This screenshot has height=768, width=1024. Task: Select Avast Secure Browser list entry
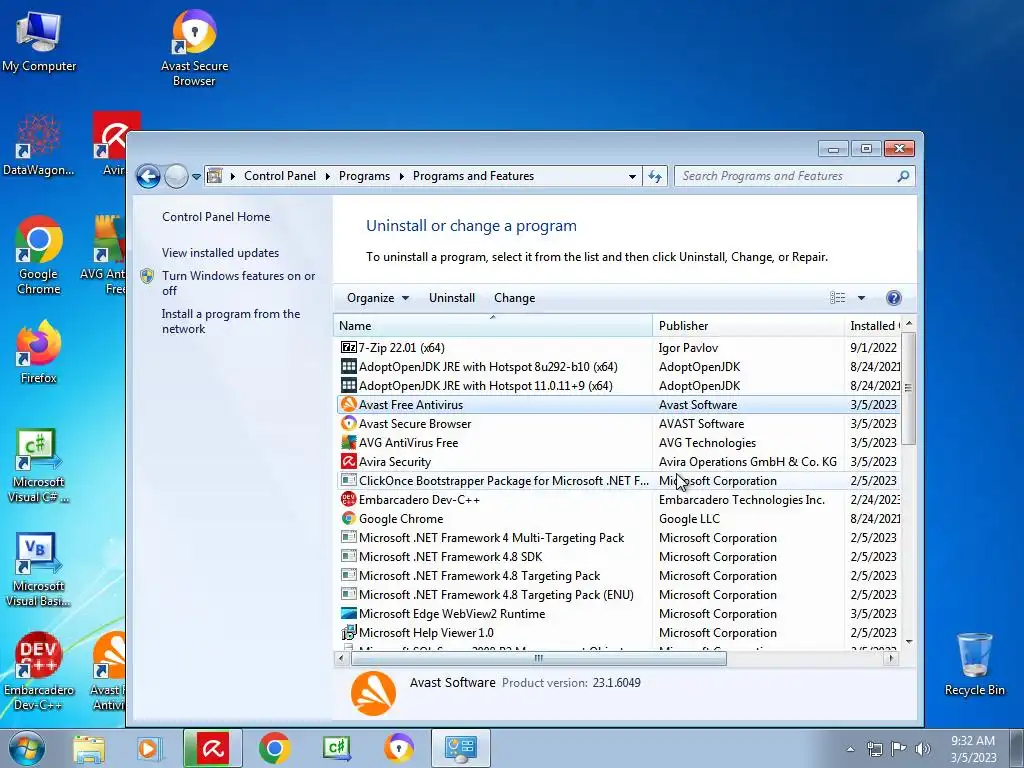(x=618, y=424)
